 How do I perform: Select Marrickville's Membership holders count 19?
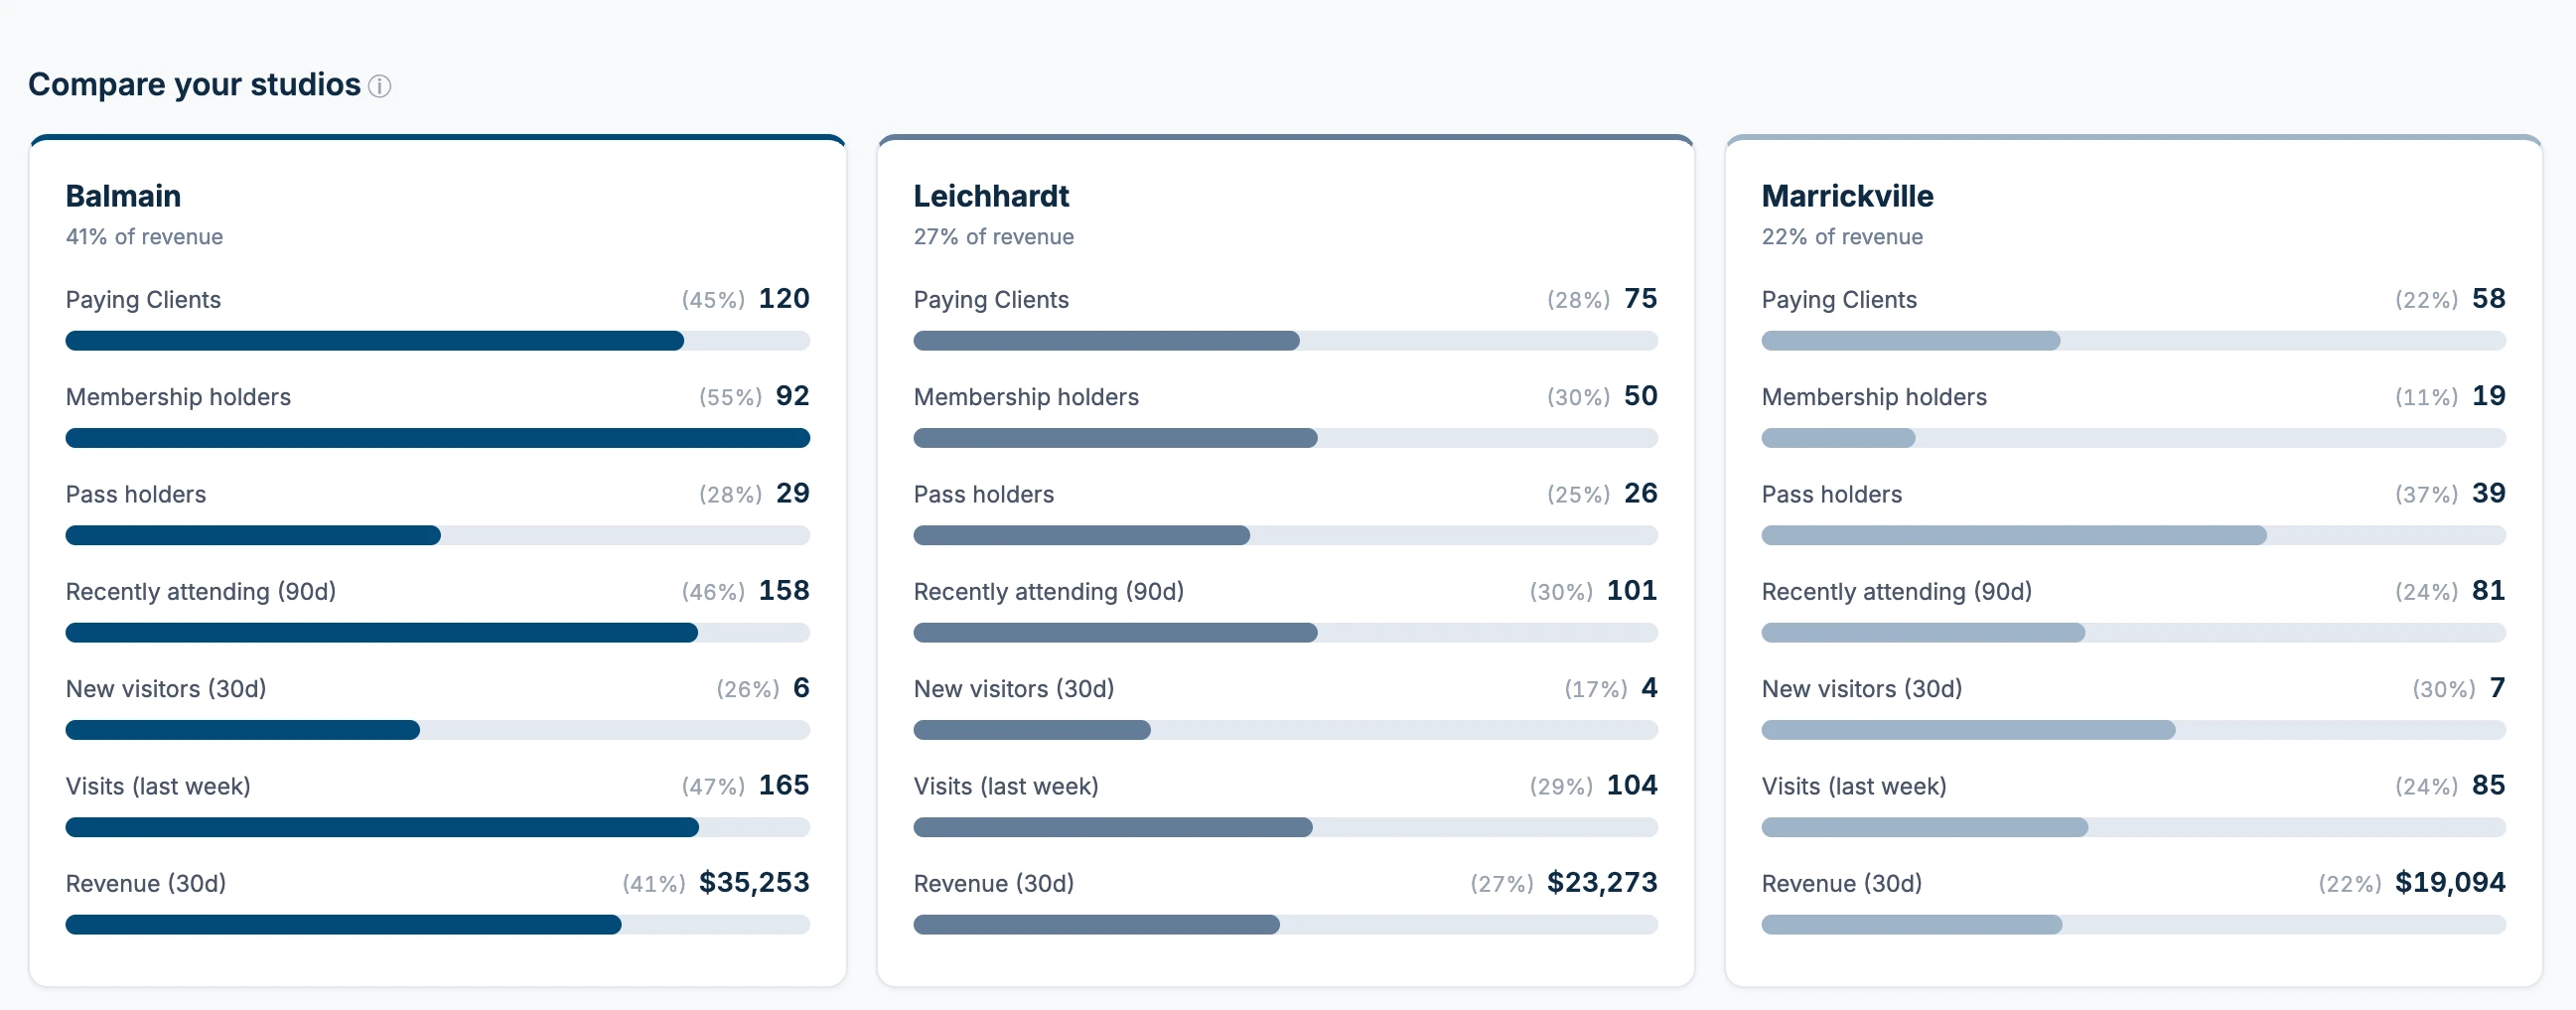pyautogui.click(x=2489, y=395)
